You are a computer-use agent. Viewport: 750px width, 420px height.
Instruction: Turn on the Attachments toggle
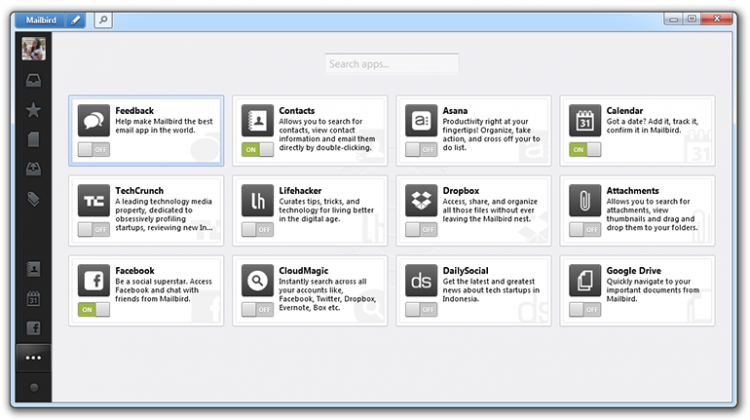pos(585,230)
